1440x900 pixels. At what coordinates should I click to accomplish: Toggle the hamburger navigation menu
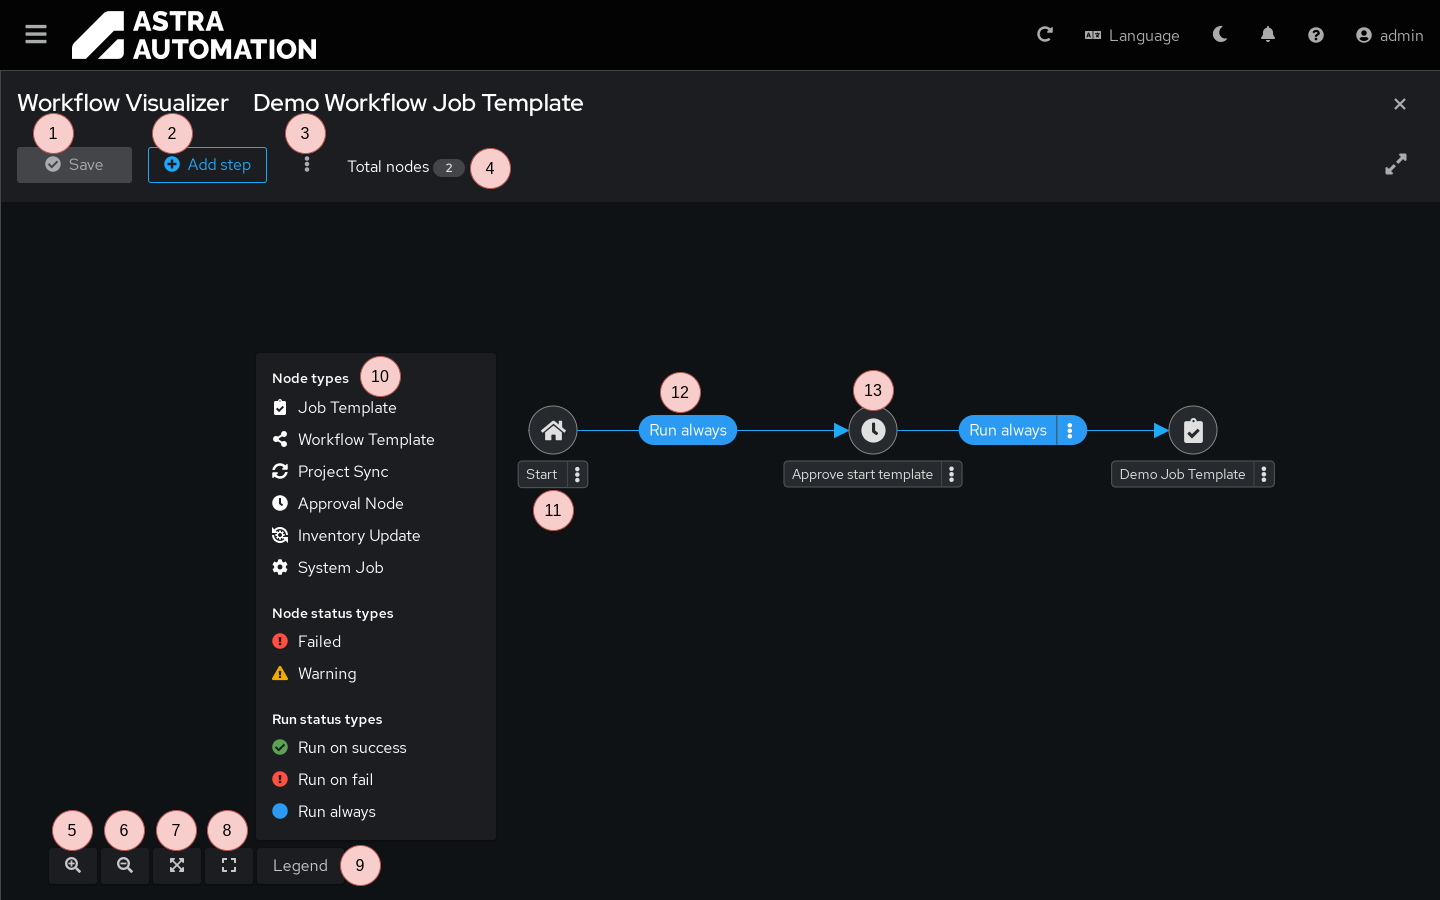[x=36, y=35]
